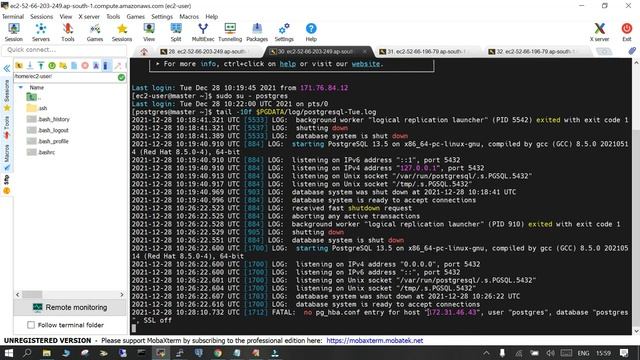
Task: Open the Session toolbar icon
Action: click(x=14, y=32)
